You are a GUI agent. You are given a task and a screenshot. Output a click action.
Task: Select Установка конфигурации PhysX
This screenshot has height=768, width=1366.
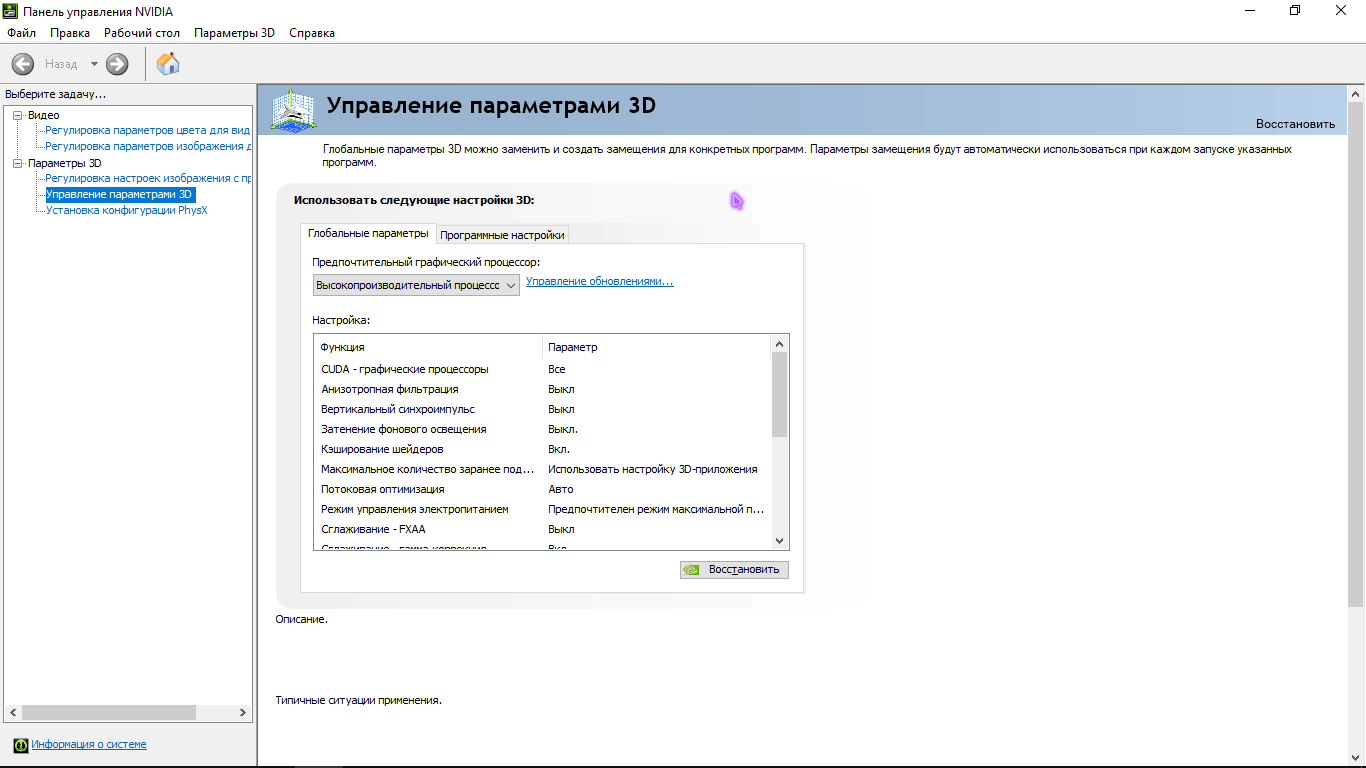pos(127,210)
